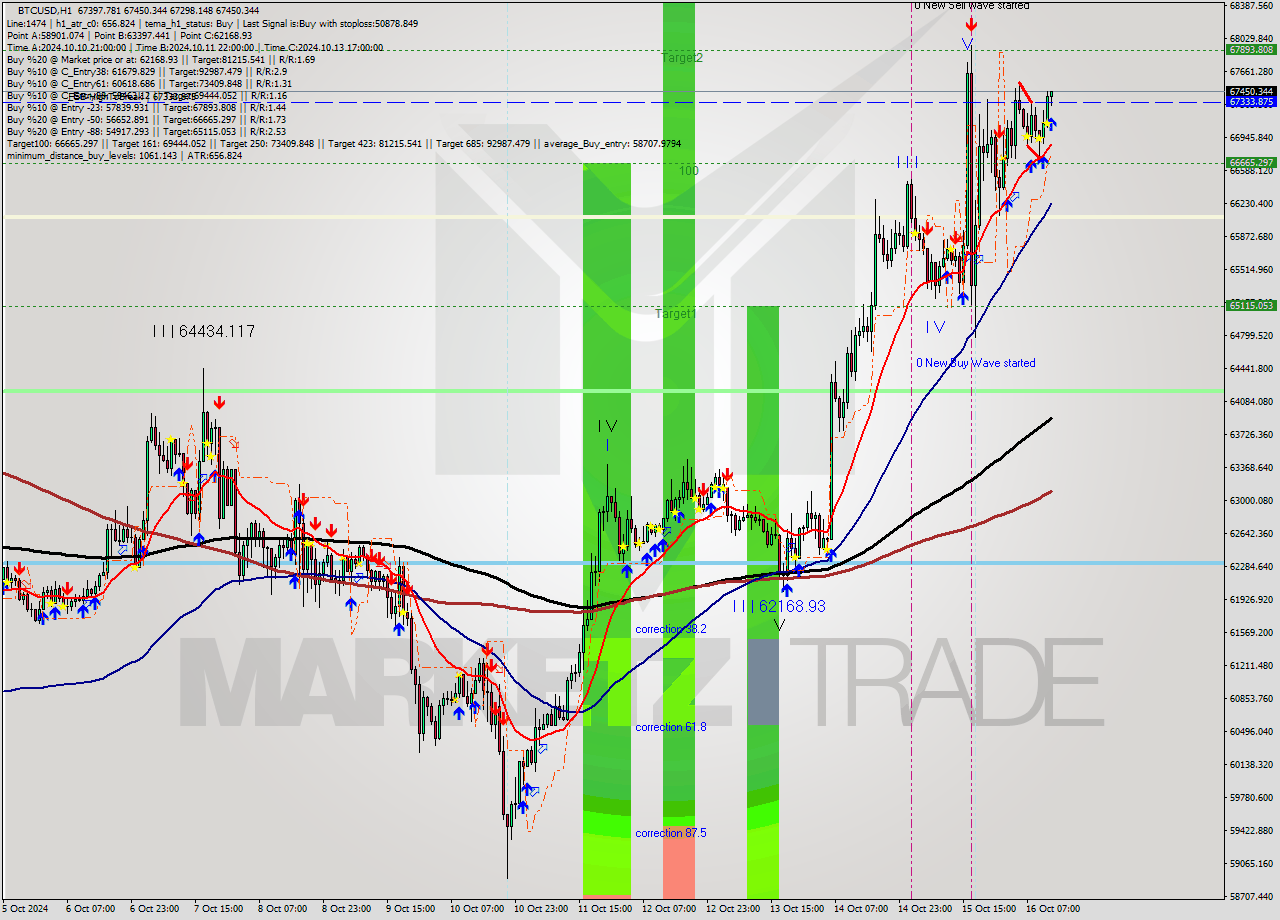Select the wave label 'I I I 62168.93'
1280x920 pixels.
click(779, 606)
